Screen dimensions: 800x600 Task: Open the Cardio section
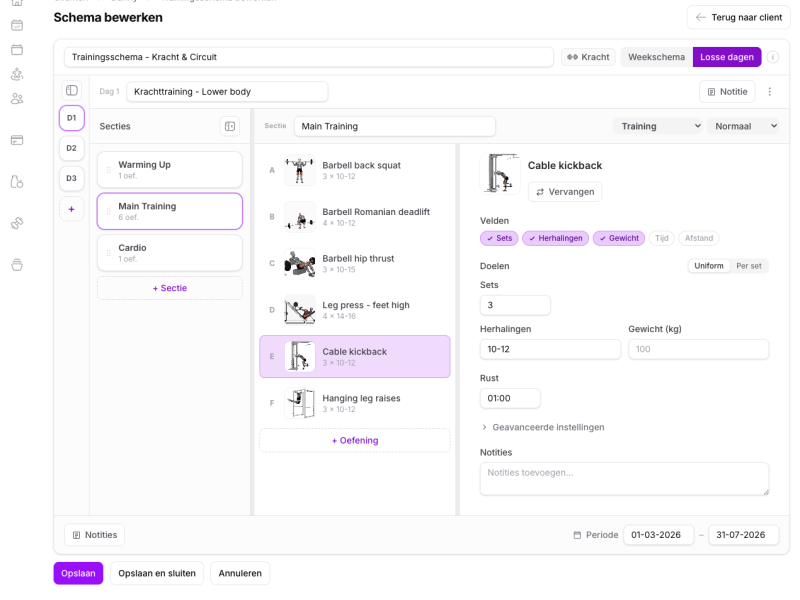(170, 253)
